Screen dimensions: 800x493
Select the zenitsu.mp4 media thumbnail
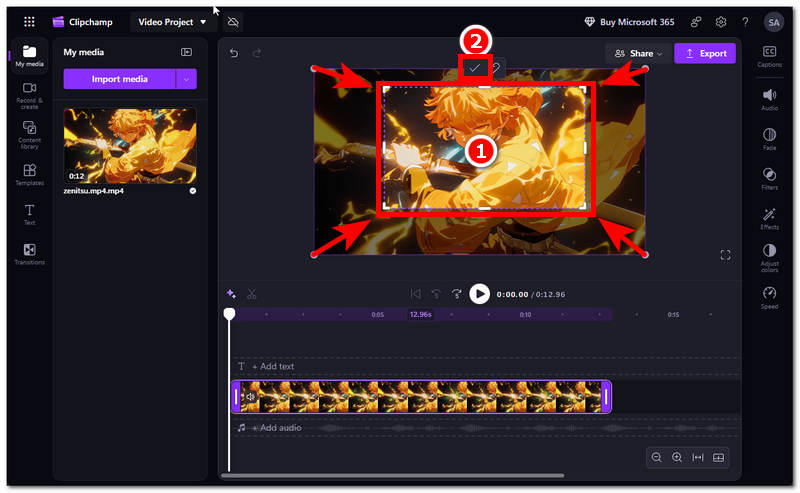pos(130,146)
